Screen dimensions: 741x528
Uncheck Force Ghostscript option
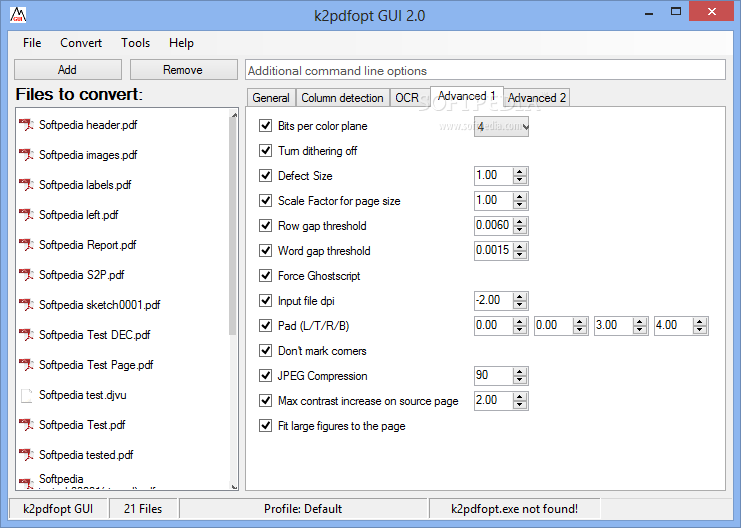coord(266,276)
